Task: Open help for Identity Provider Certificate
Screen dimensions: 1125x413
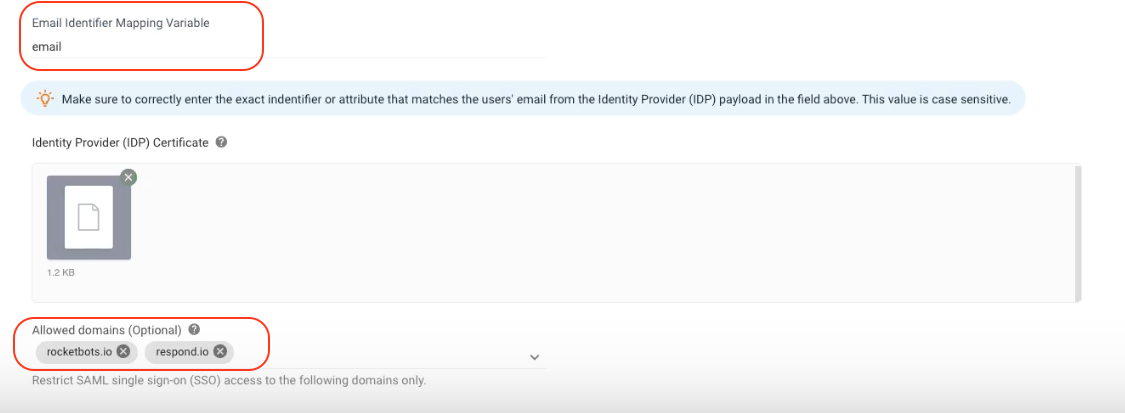Action: coord(221,142)
